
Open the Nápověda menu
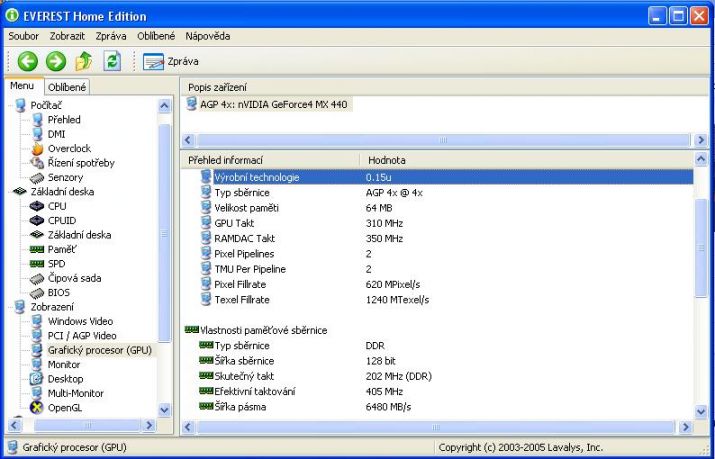207,36
